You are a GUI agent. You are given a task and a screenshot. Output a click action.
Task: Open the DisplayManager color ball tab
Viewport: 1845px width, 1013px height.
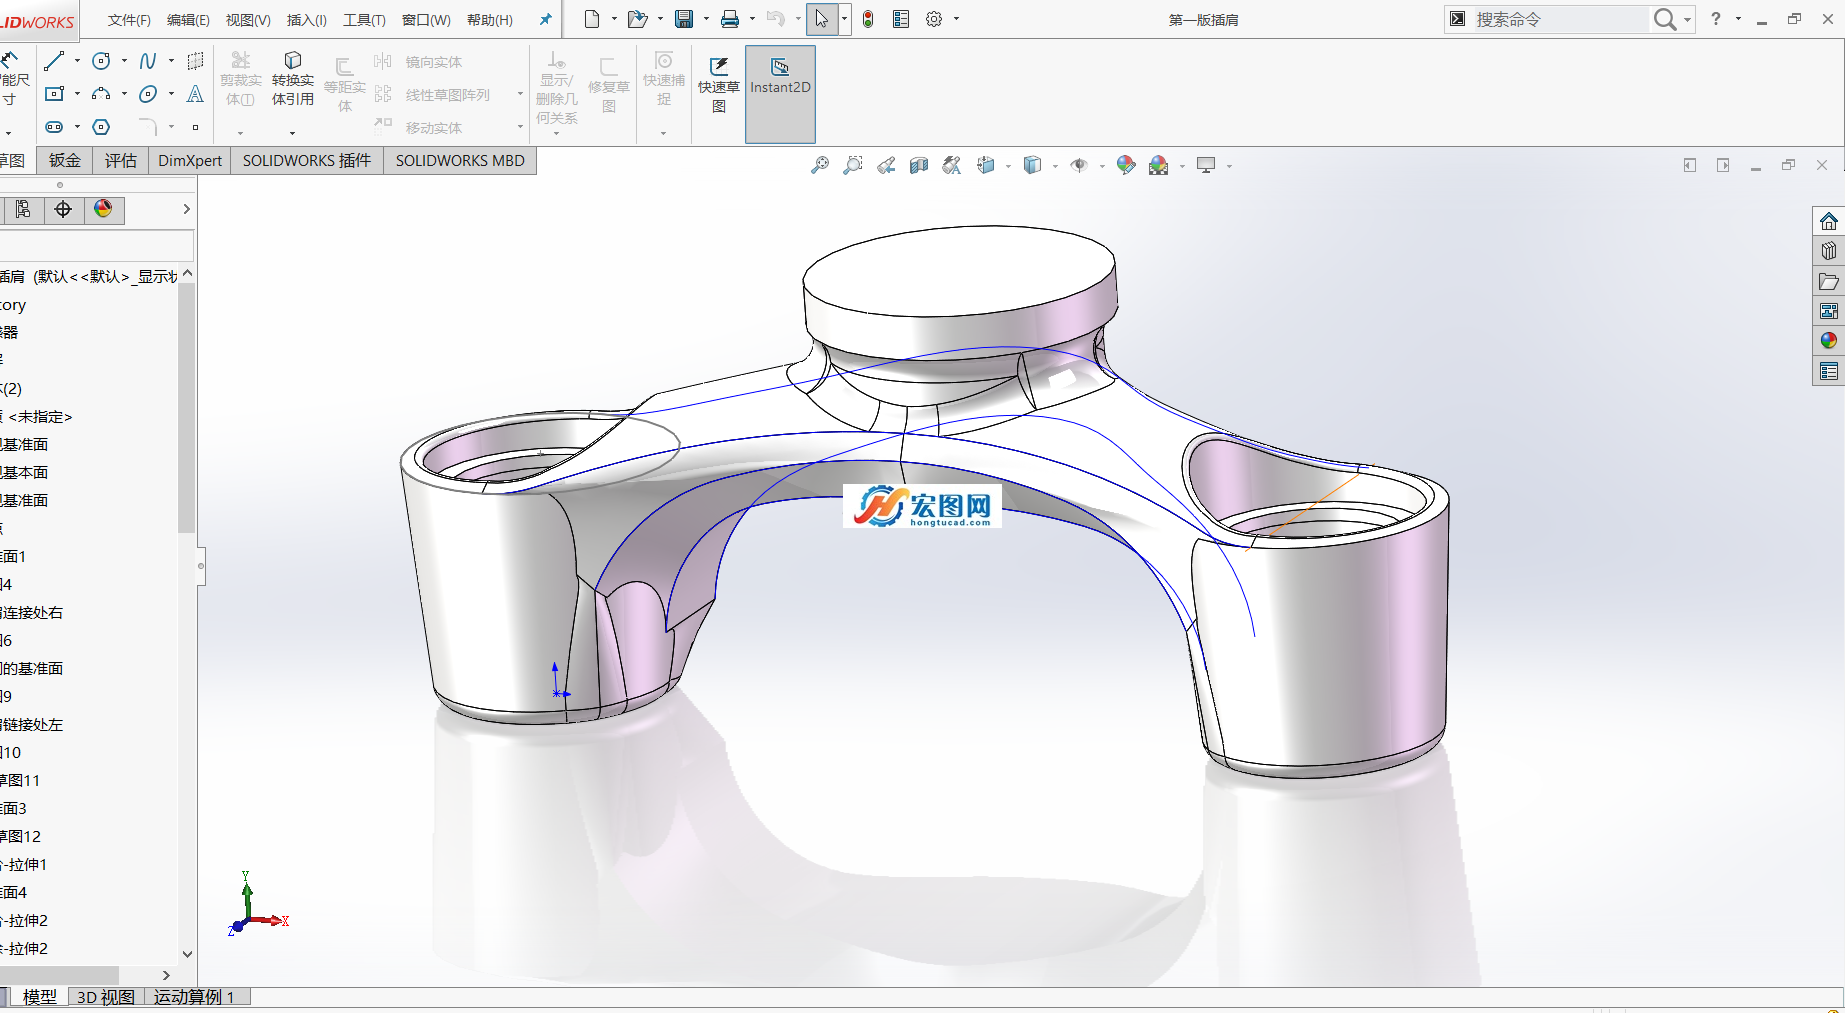(103, 209)
